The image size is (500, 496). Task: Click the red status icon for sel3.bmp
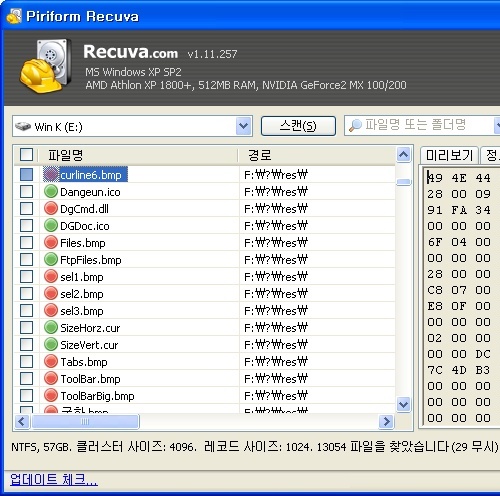(x=51, y=311)
